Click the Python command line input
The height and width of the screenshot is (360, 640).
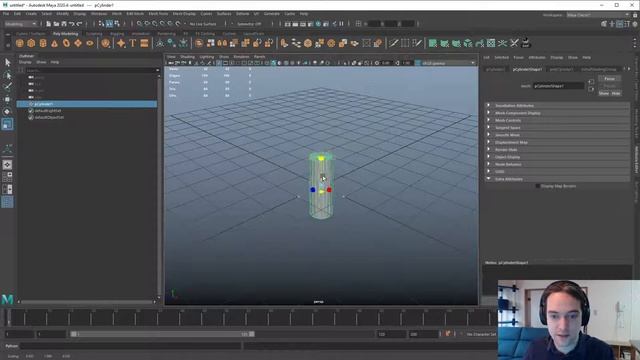click(x=131, y=346)
